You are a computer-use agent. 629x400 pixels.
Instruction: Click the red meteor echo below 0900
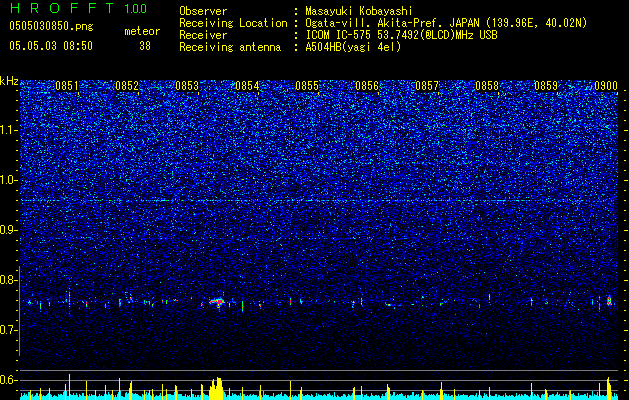pyautogui.click(x=609, y=301)
